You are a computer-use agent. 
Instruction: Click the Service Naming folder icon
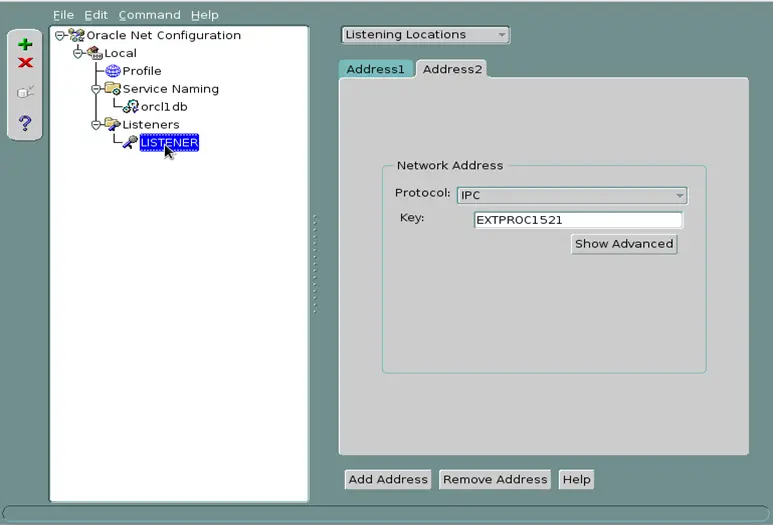click(x=113, y=89)
